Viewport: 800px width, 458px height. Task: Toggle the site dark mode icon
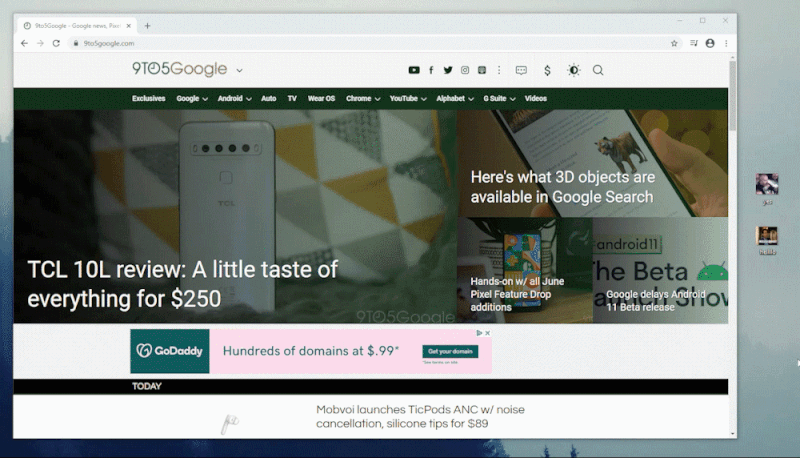(x=573, y=70)
